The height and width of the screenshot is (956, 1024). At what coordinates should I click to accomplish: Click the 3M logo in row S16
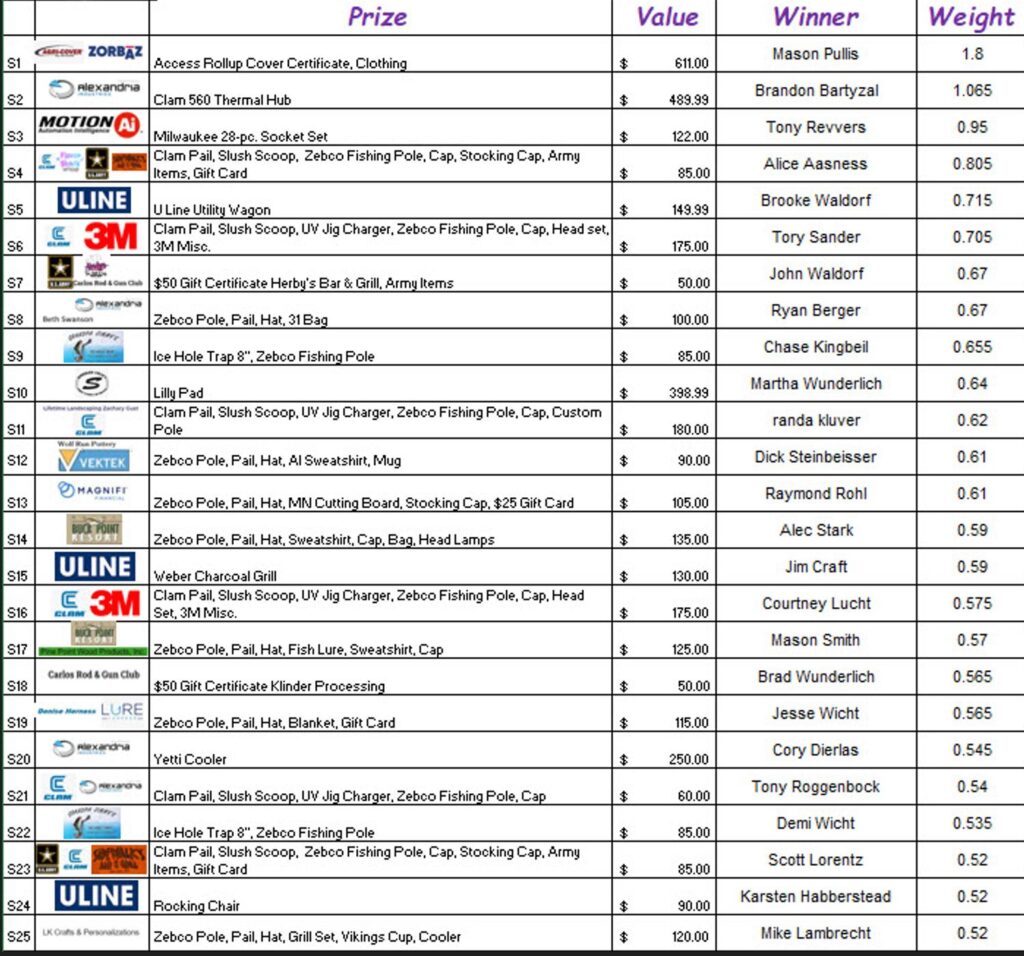pyautogui.click(x=114, y=603)
